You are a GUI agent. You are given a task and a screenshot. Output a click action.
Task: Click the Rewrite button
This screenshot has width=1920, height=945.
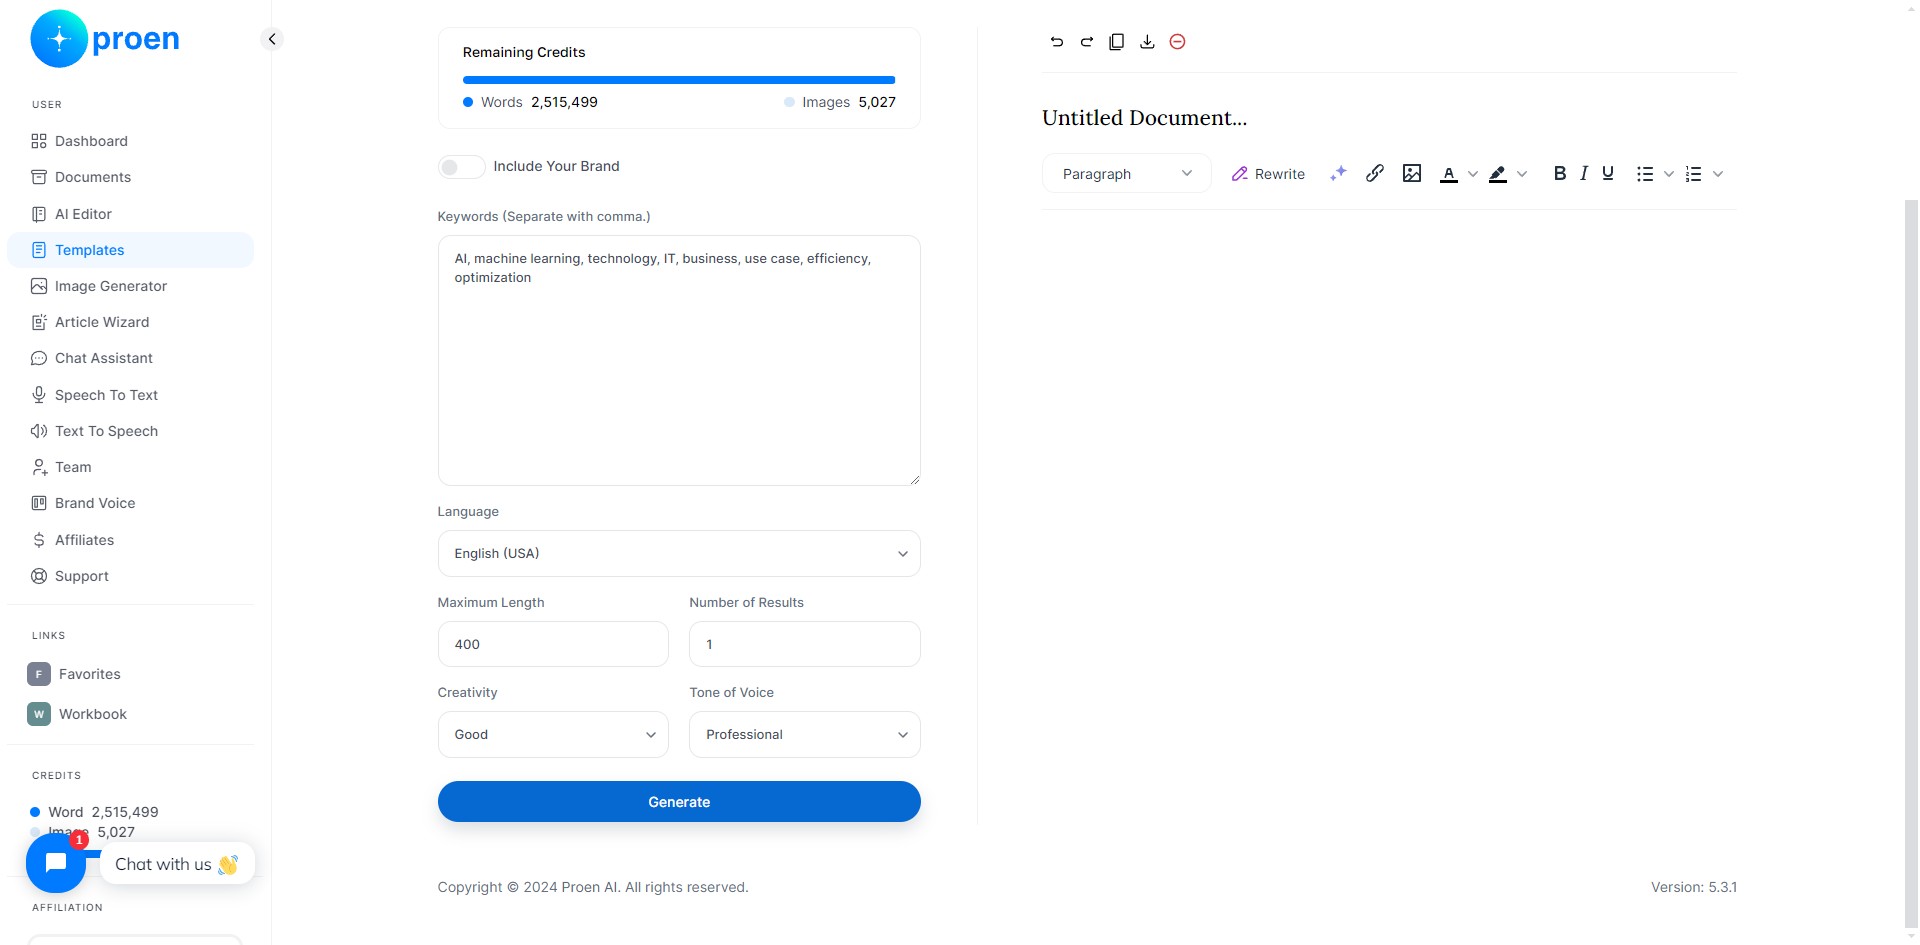coord(1268,174)
